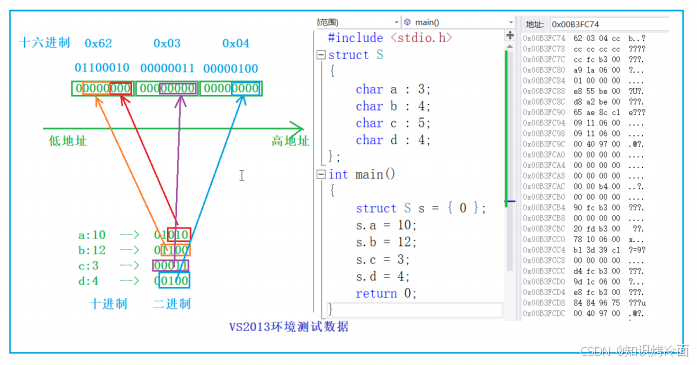Select memory row at address 0x00B3FCD0
This screenshot has width=697, height=365.
tap(584, 282)
